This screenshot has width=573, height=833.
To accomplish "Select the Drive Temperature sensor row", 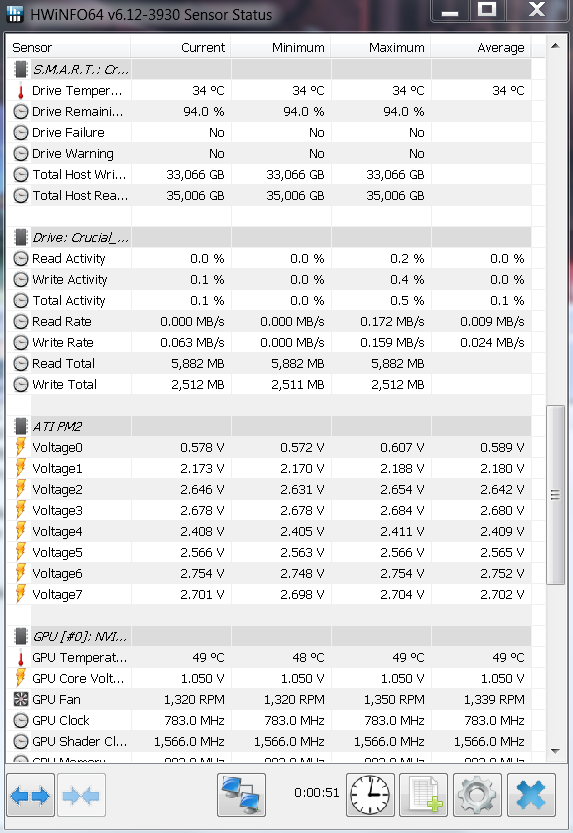I will pos(269,90).
